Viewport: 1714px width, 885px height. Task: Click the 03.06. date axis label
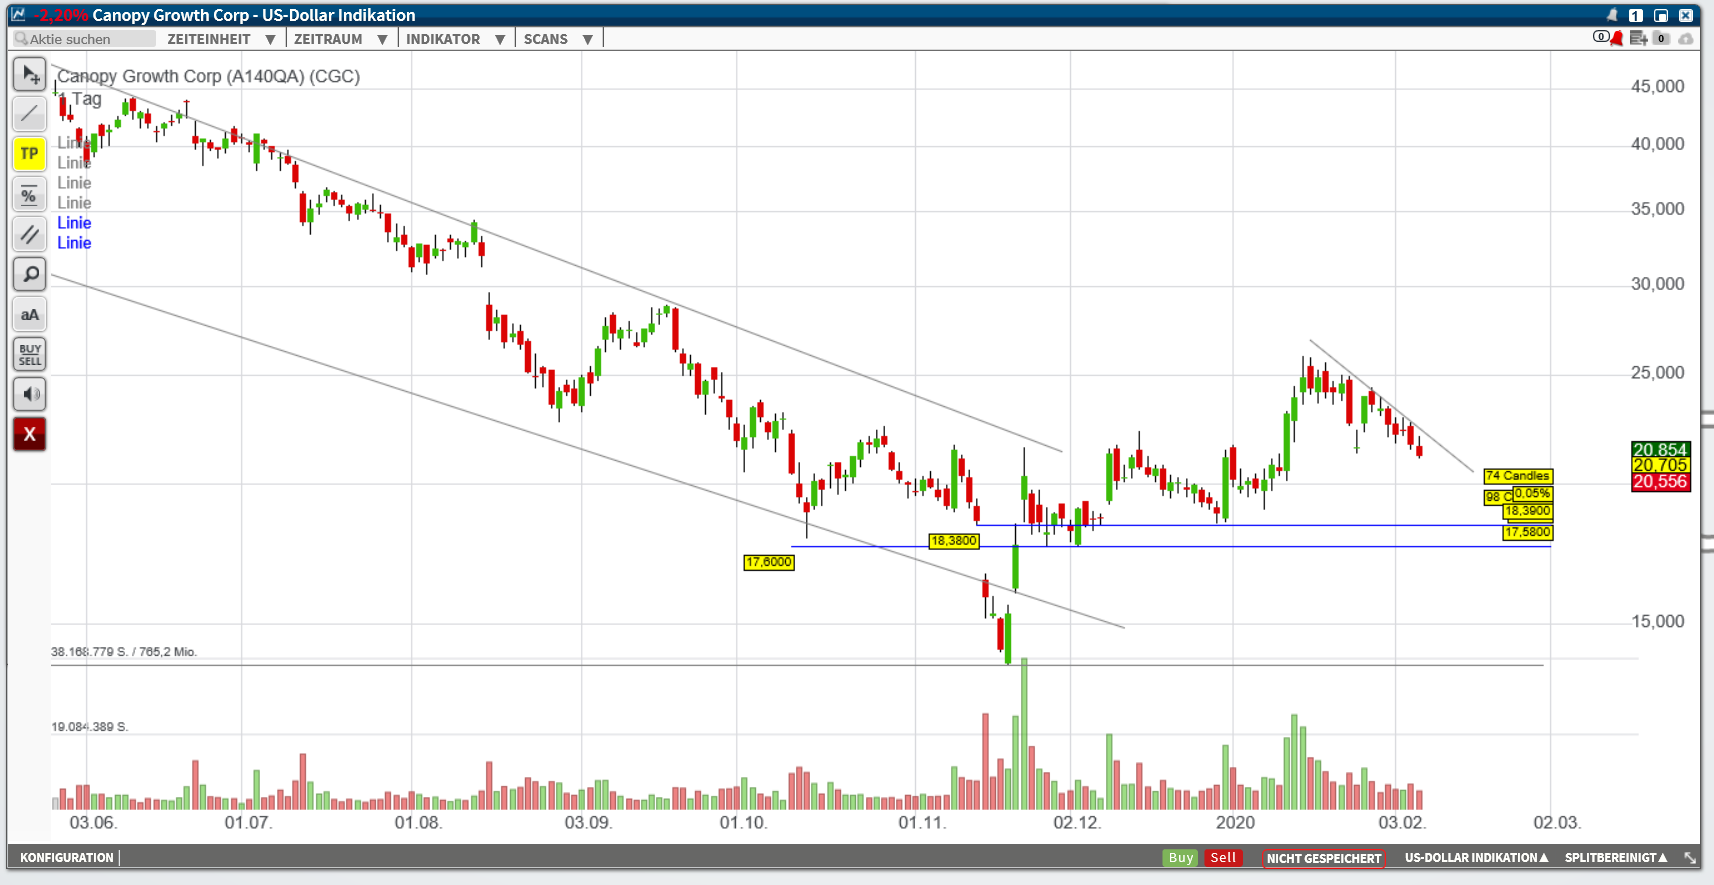93,822
